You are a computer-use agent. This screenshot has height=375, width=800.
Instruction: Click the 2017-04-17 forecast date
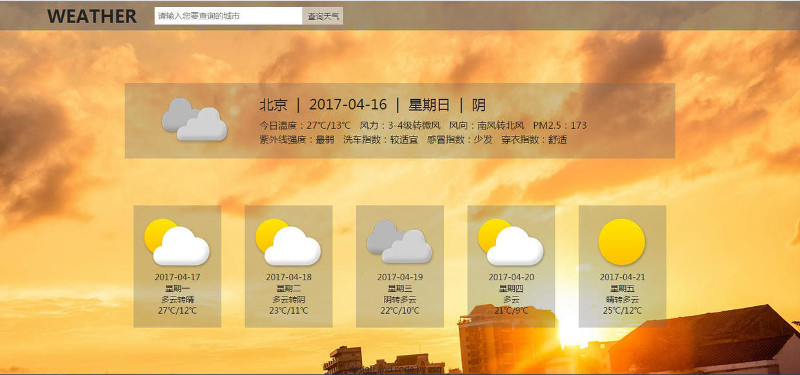(177, 277)
